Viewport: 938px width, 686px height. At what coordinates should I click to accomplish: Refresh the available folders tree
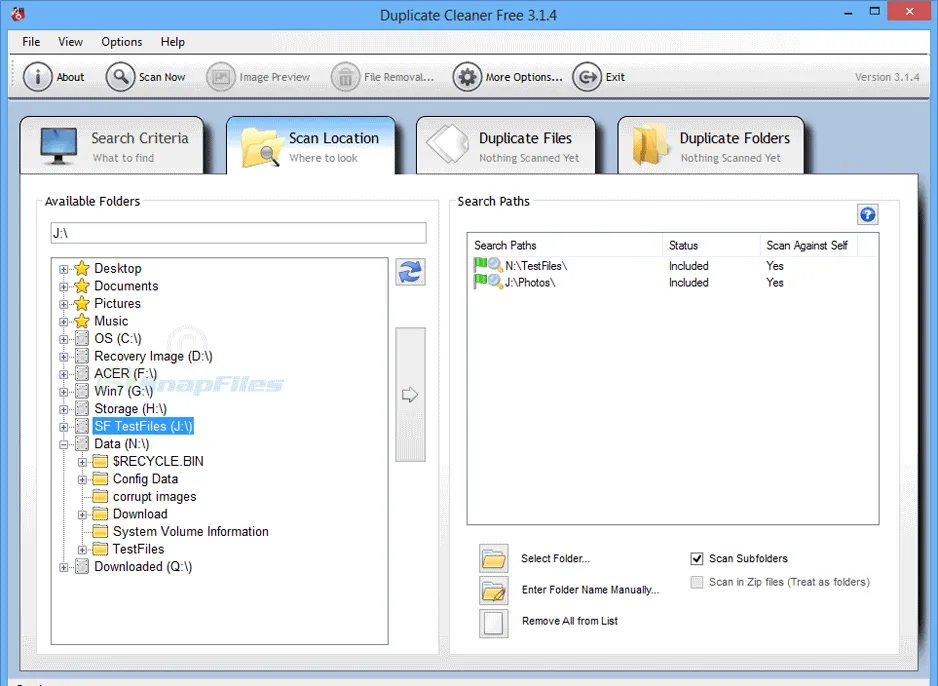pyautogui.click(x=410, y=272)
